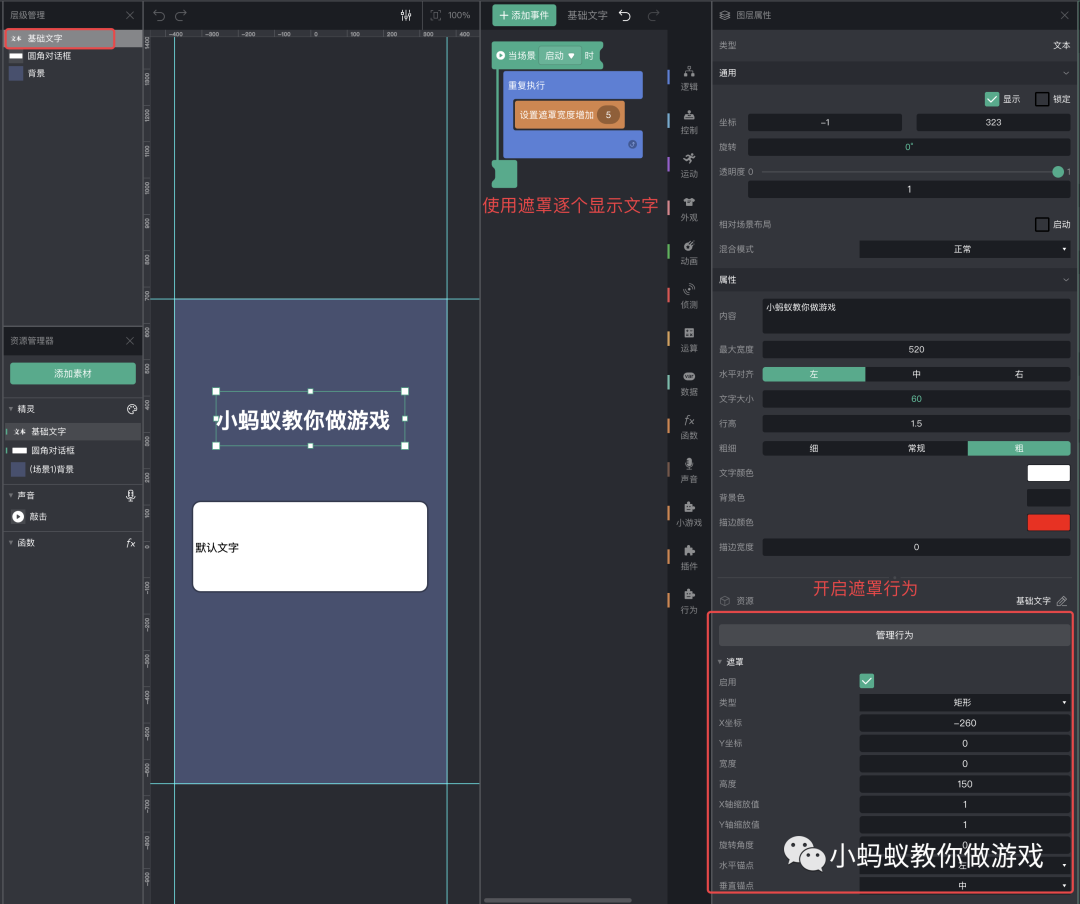The height and width of the screenshot is (904, 1080).
Task: Set font weight to 粗
Action: click(1019, 449)
